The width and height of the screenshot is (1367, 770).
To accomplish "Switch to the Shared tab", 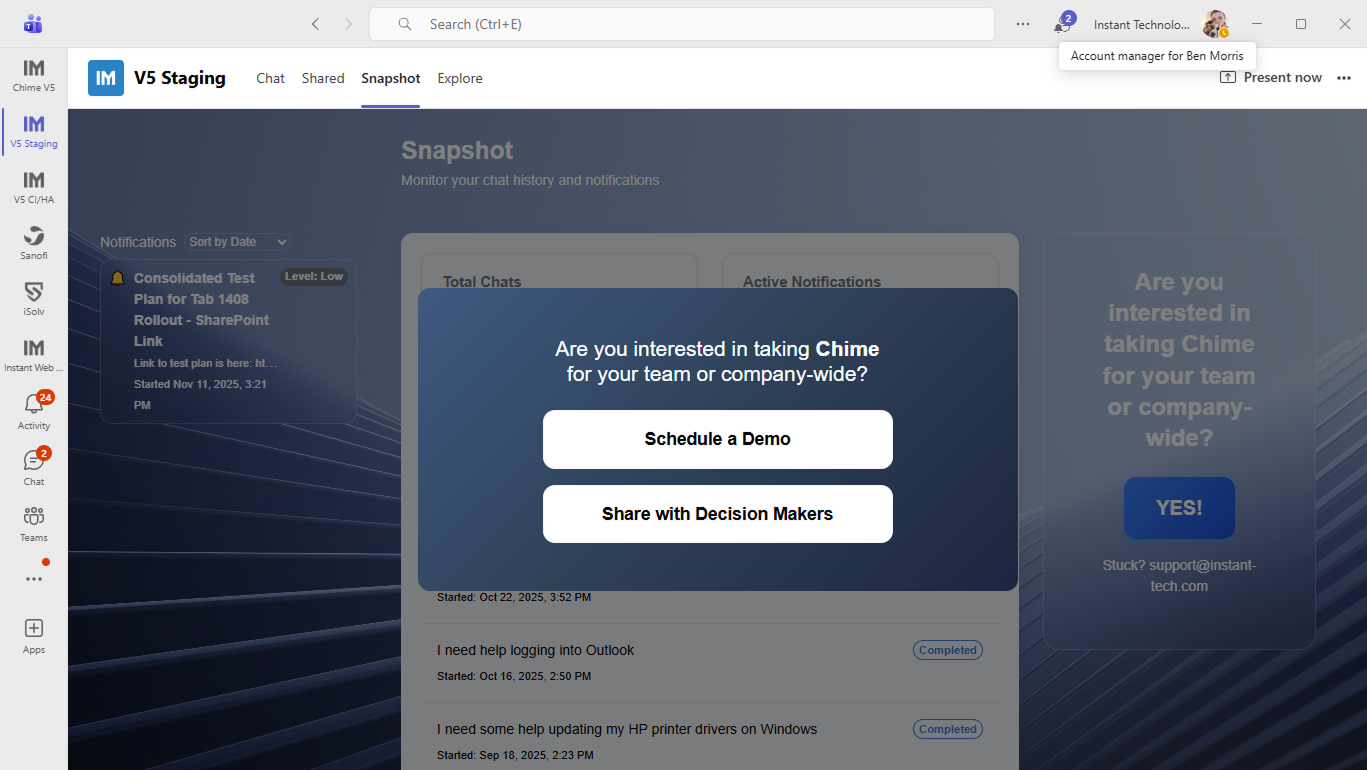I will 323,78.
